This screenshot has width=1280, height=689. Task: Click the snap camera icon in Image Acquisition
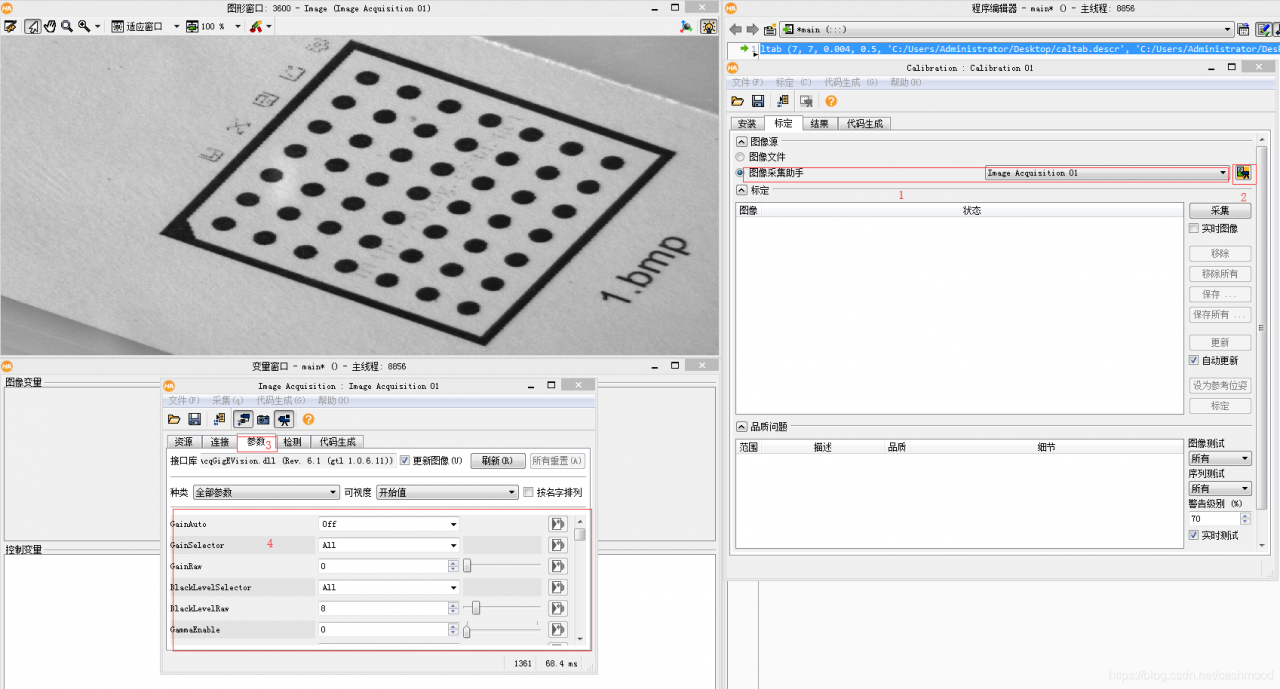pos(263,419)
